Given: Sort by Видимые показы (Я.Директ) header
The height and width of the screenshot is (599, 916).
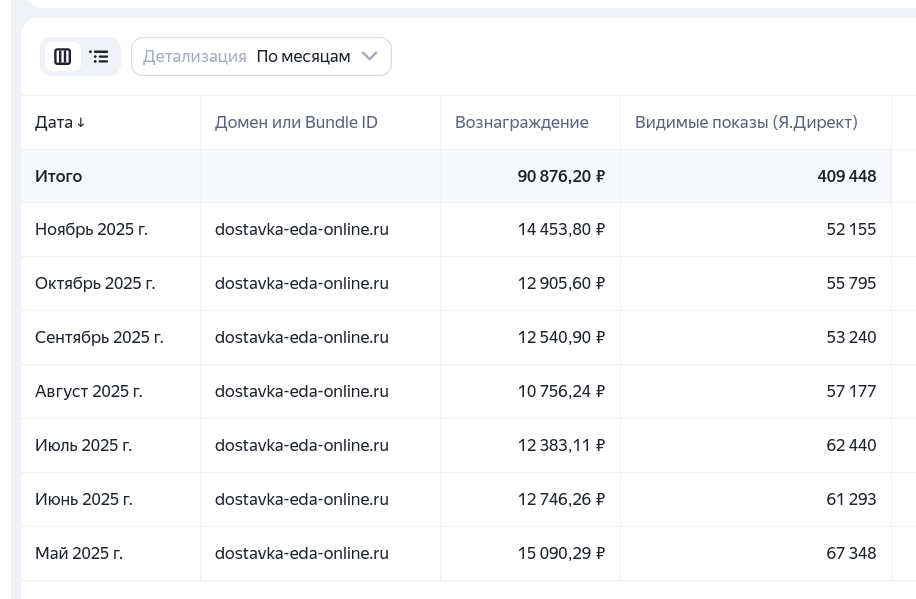Looking at the screenshot, I should (x=746, y=123).
